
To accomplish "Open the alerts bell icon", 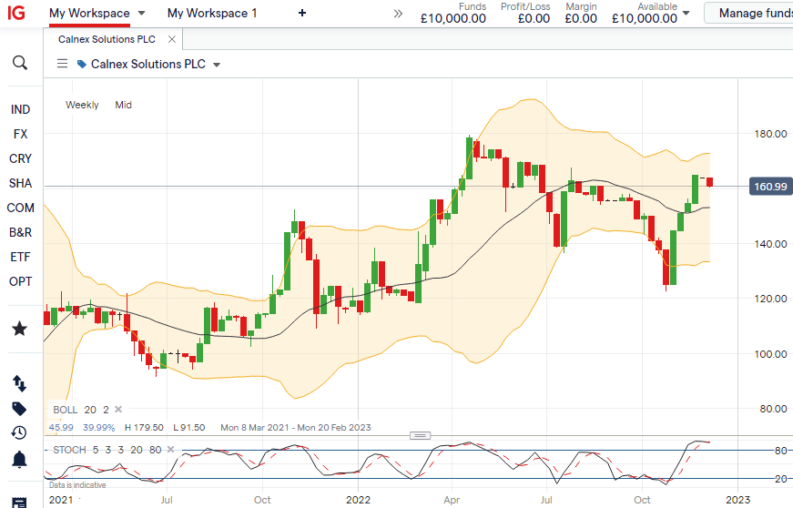I will pos(19,459).
